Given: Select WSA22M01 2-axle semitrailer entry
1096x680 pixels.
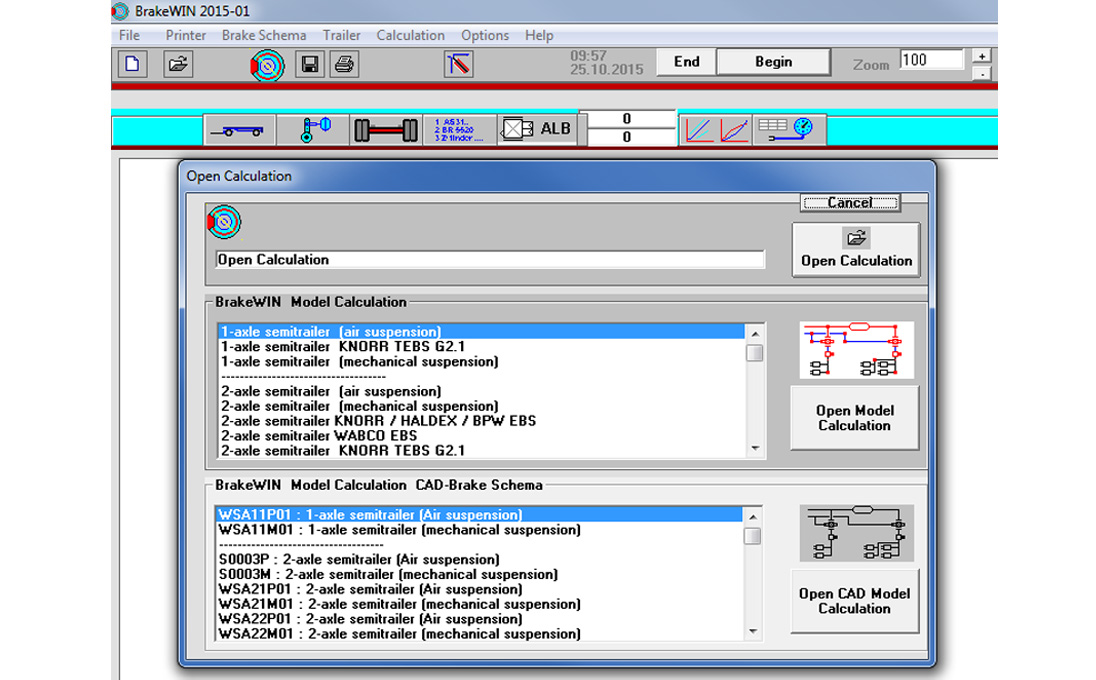Looking at the screenshot, I should pyautogui.click(x=479, y=634).
